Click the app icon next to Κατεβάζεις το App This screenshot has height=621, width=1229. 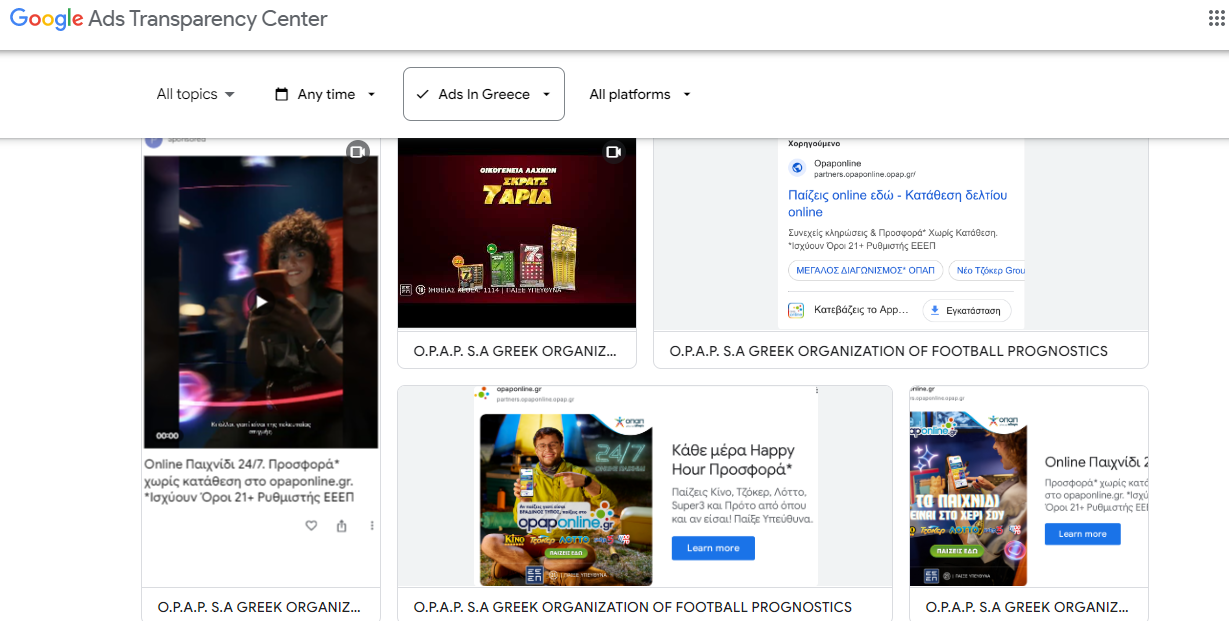click(796, 311)
